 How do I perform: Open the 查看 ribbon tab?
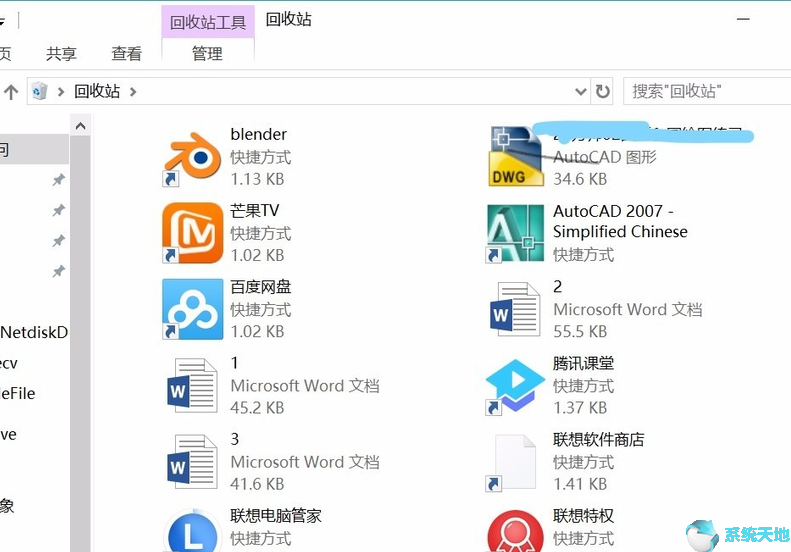pos(127,53)
